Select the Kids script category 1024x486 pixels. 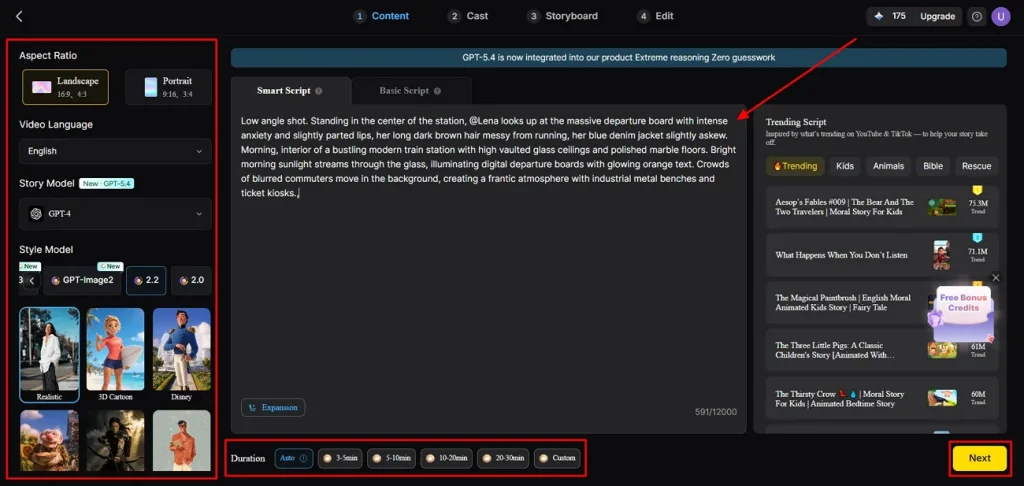[x=845, y=166]
